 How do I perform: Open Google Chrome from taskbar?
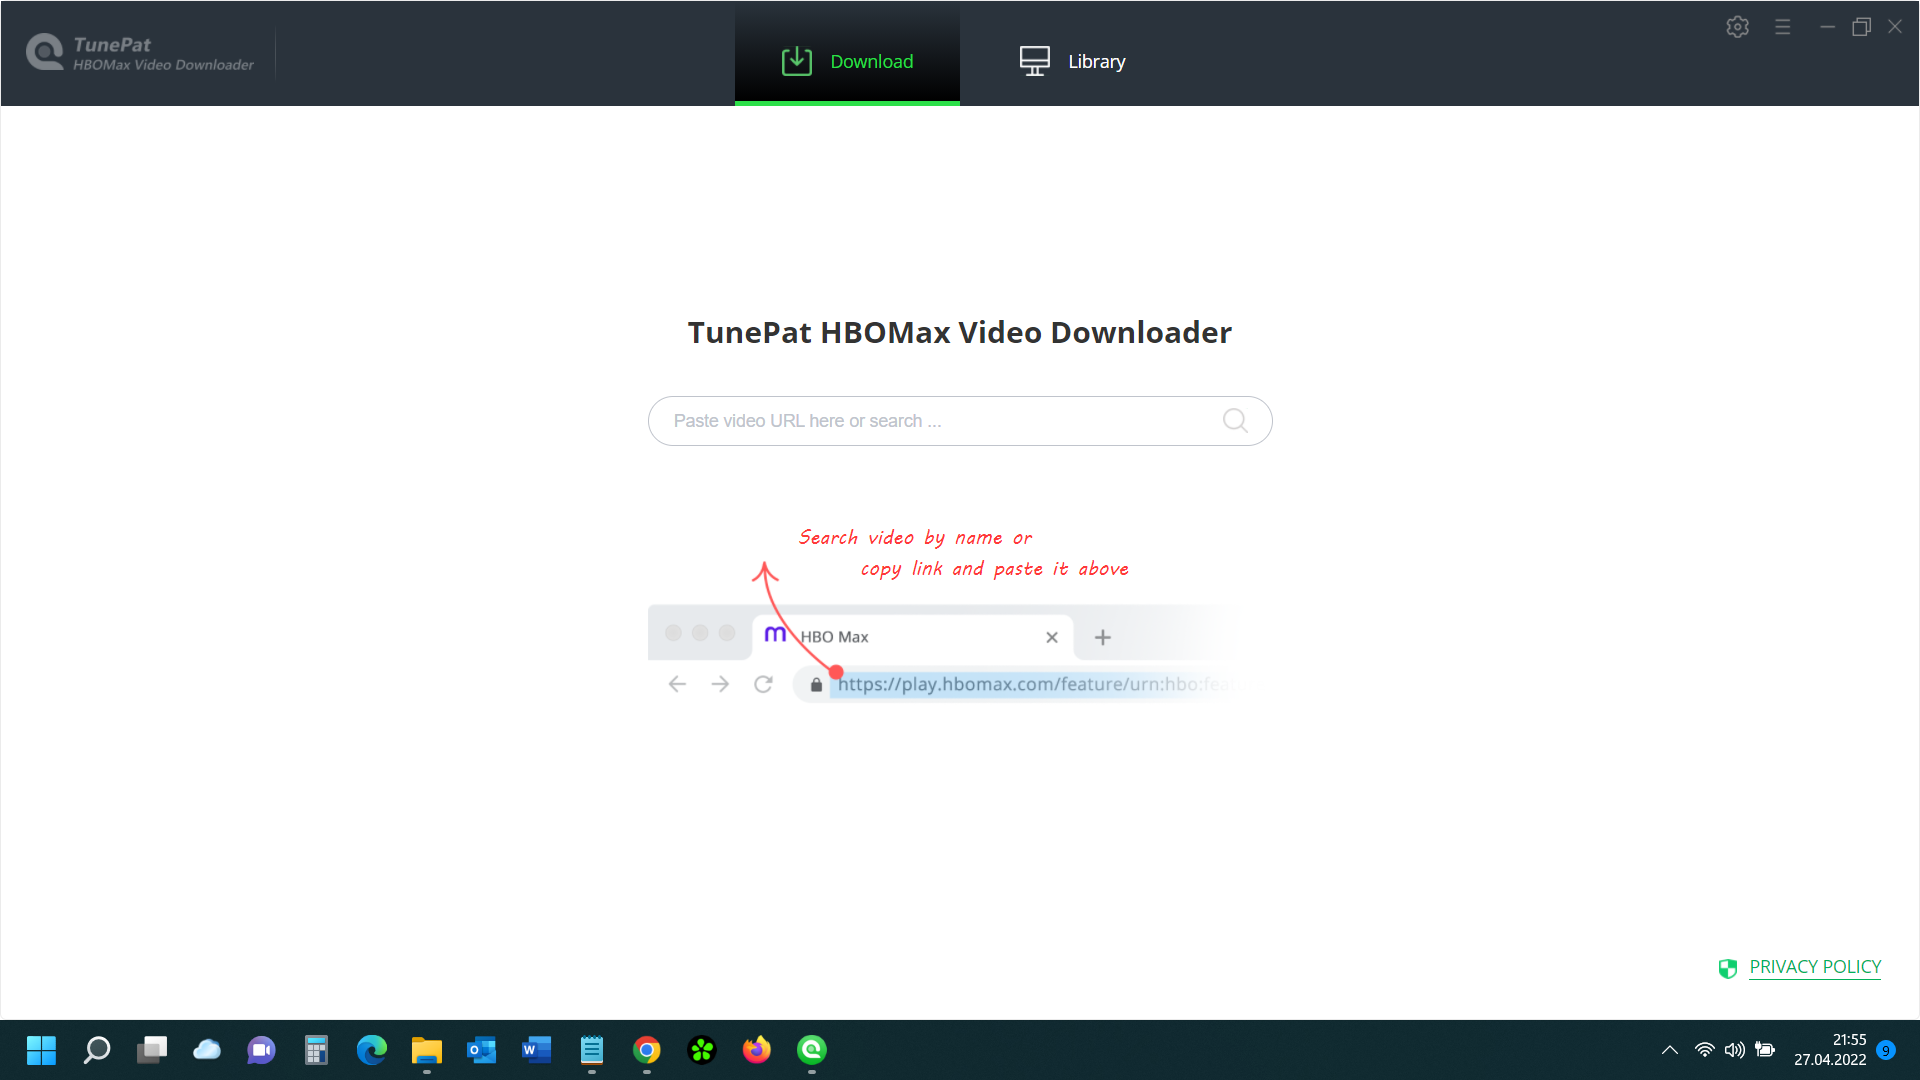pos(647,1050)
